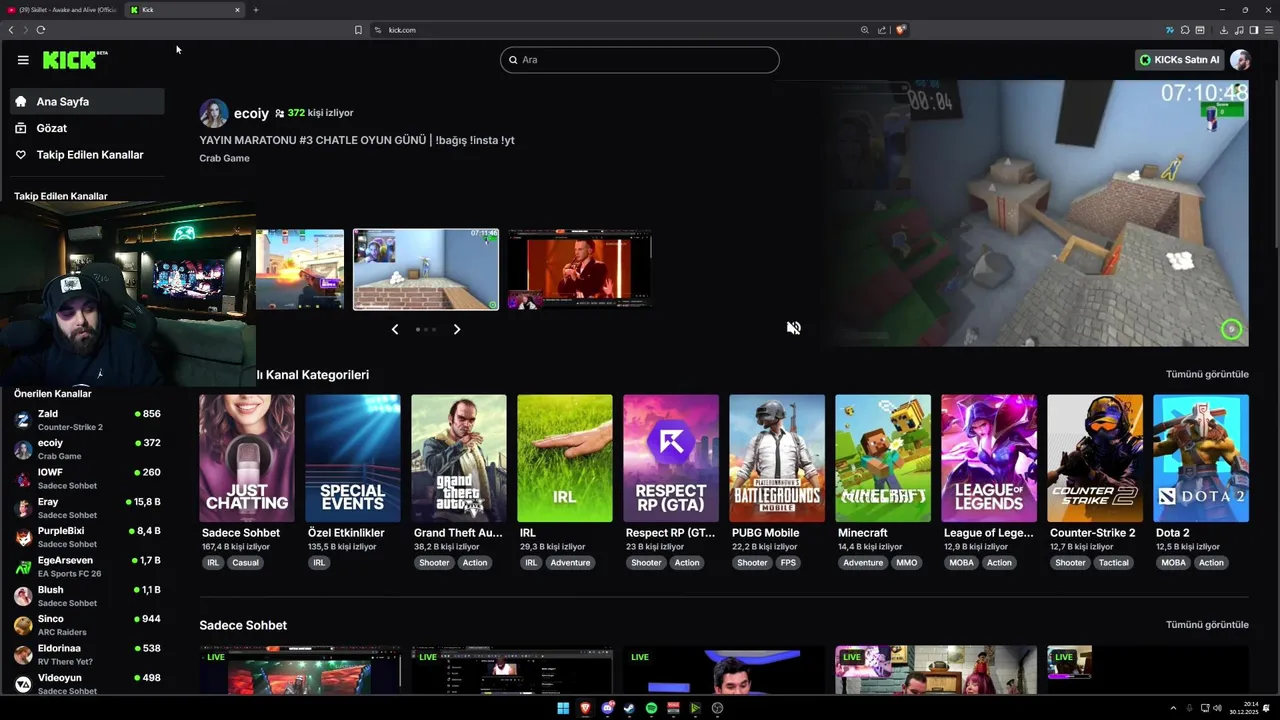Open Minecraft category card
The image size is (1280, 720).
pos(883,458)
